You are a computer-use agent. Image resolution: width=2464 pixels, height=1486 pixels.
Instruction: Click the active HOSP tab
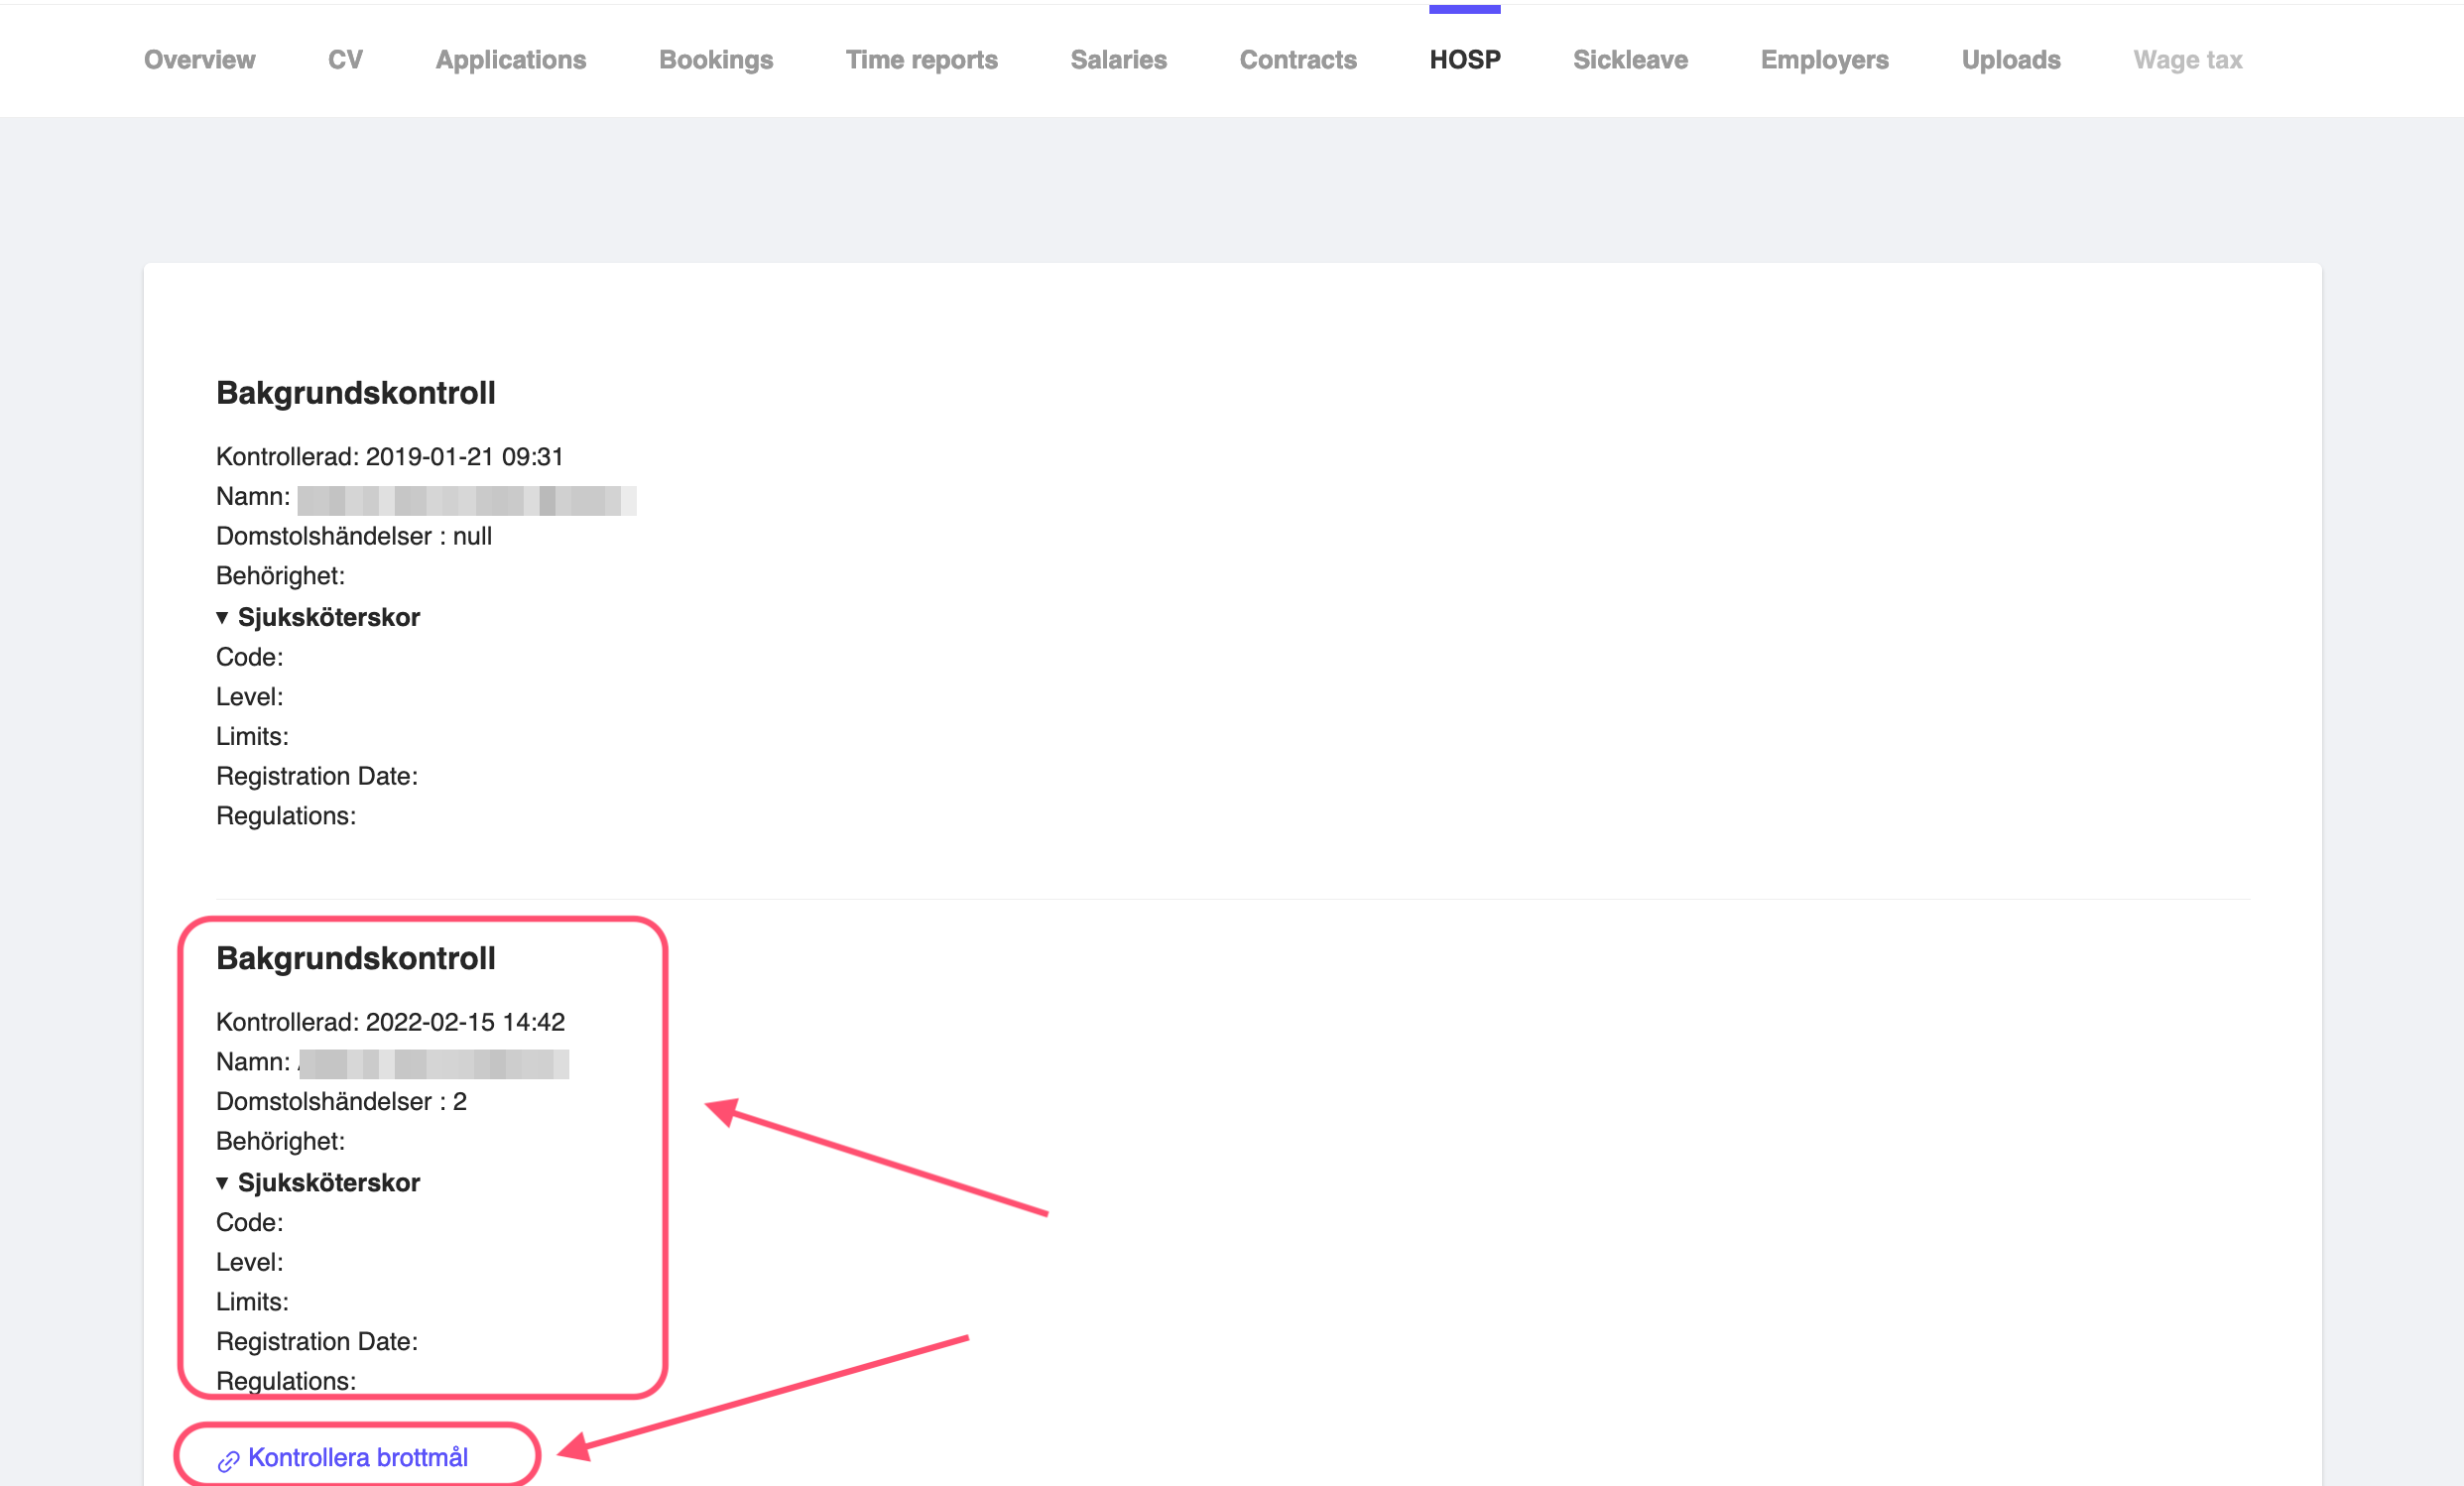[x=1464, y=60]
